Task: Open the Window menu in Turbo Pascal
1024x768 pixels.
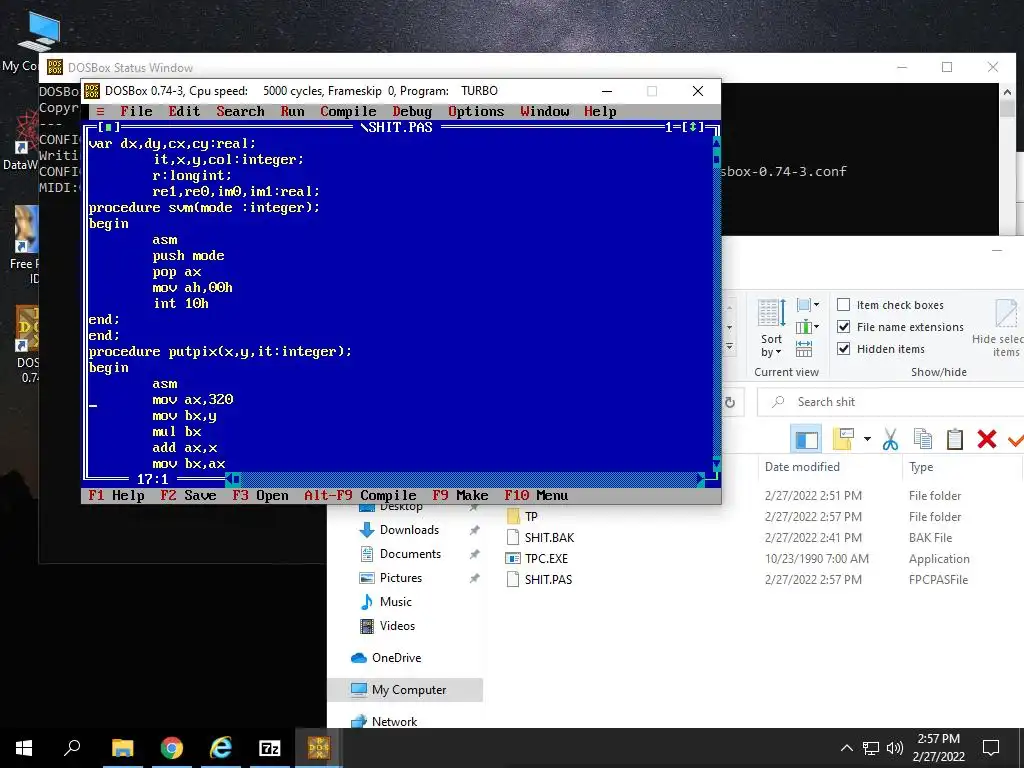Action: [545, 112]
